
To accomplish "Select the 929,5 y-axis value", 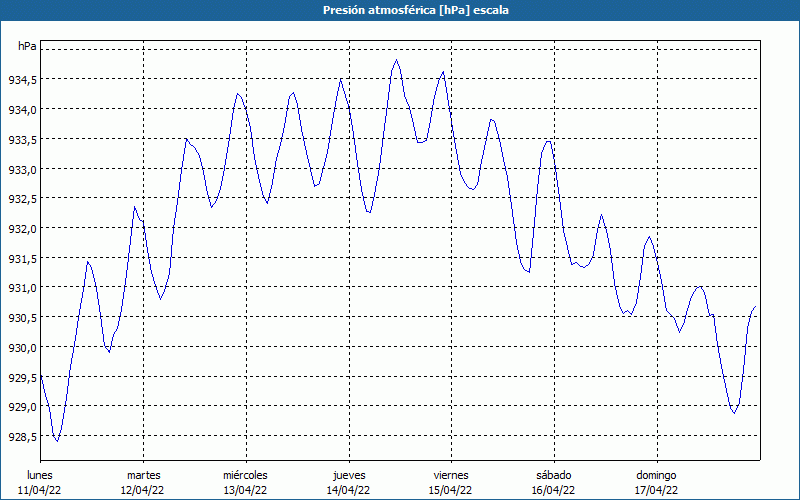I will point(22,377).
